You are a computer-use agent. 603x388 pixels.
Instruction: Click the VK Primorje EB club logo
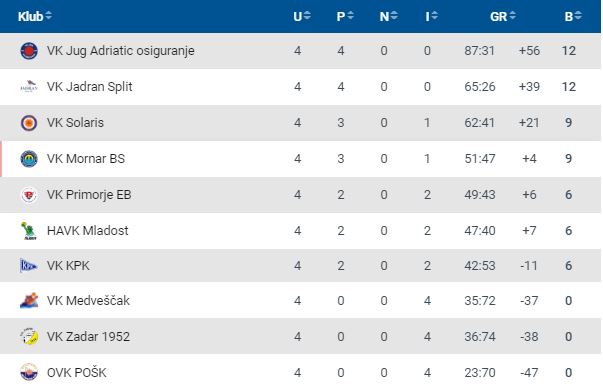(x=29, y=195)
